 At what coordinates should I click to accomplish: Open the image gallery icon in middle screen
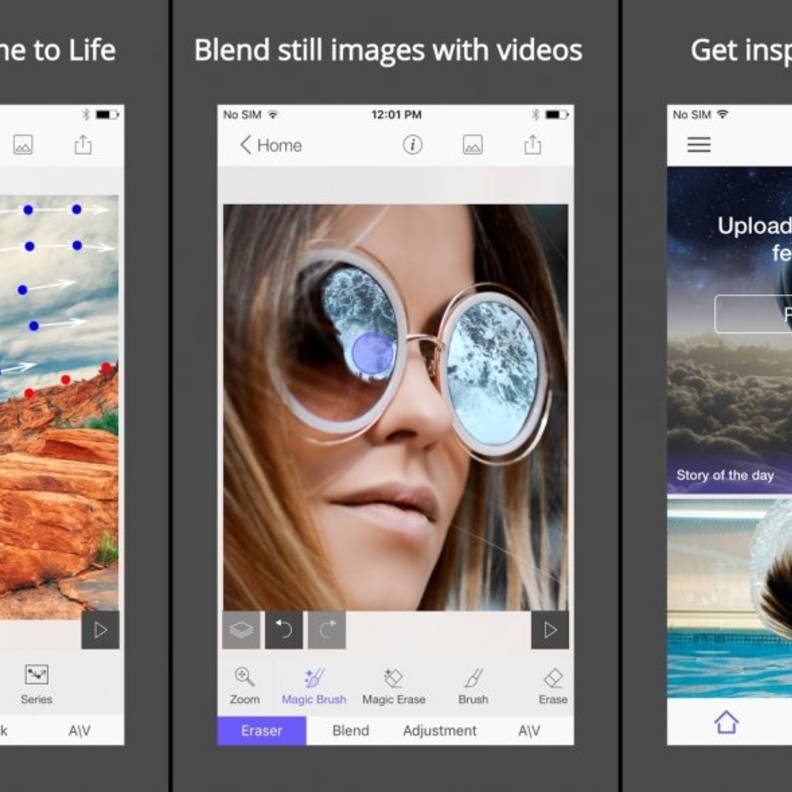point(473,145)
